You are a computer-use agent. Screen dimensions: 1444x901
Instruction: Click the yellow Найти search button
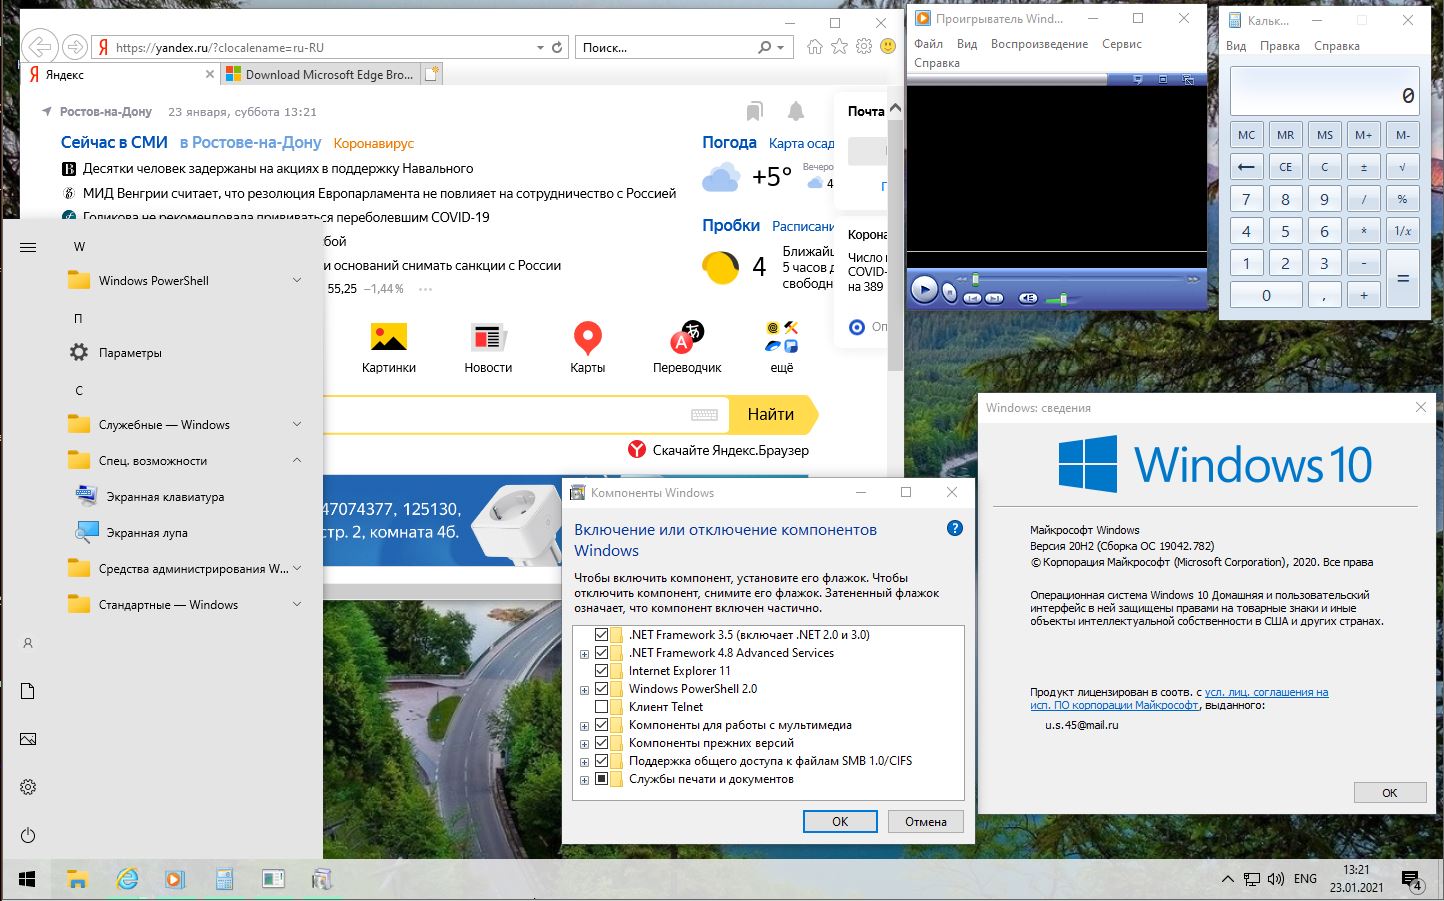pyautogui.click(x=771, y=414)
